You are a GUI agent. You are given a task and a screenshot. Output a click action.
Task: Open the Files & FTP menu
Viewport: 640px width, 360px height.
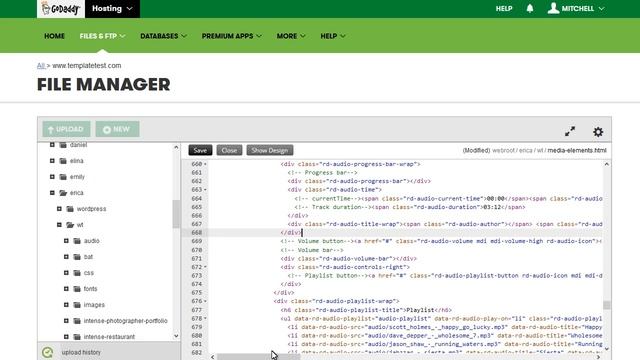coord(102,36)
